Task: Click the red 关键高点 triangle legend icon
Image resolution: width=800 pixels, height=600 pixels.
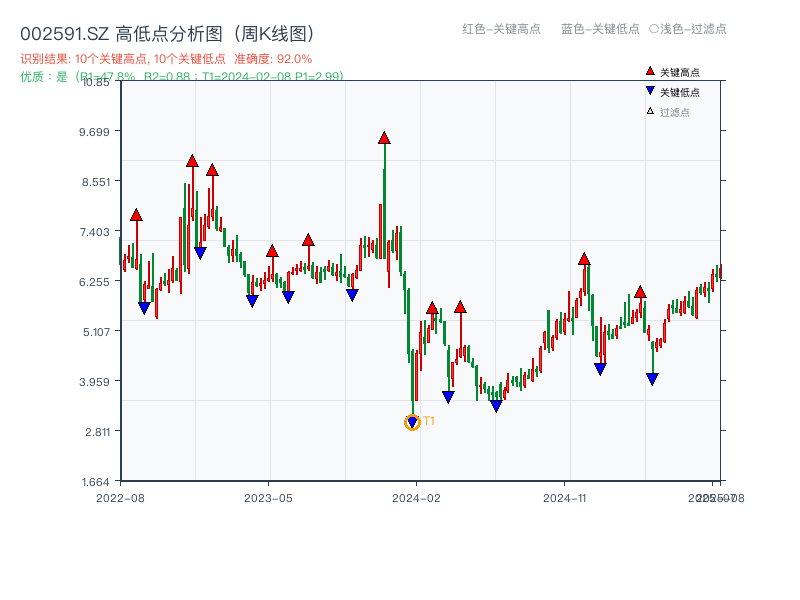Action: (648, 71)
